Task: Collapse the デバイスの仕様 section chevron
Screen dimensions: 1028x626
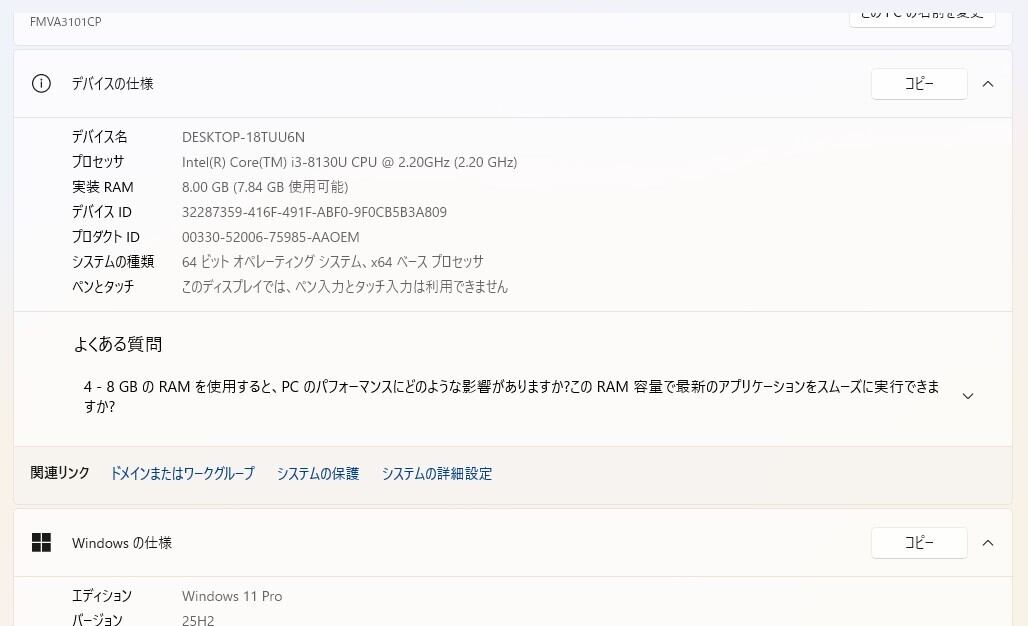Action: (987, 84)
